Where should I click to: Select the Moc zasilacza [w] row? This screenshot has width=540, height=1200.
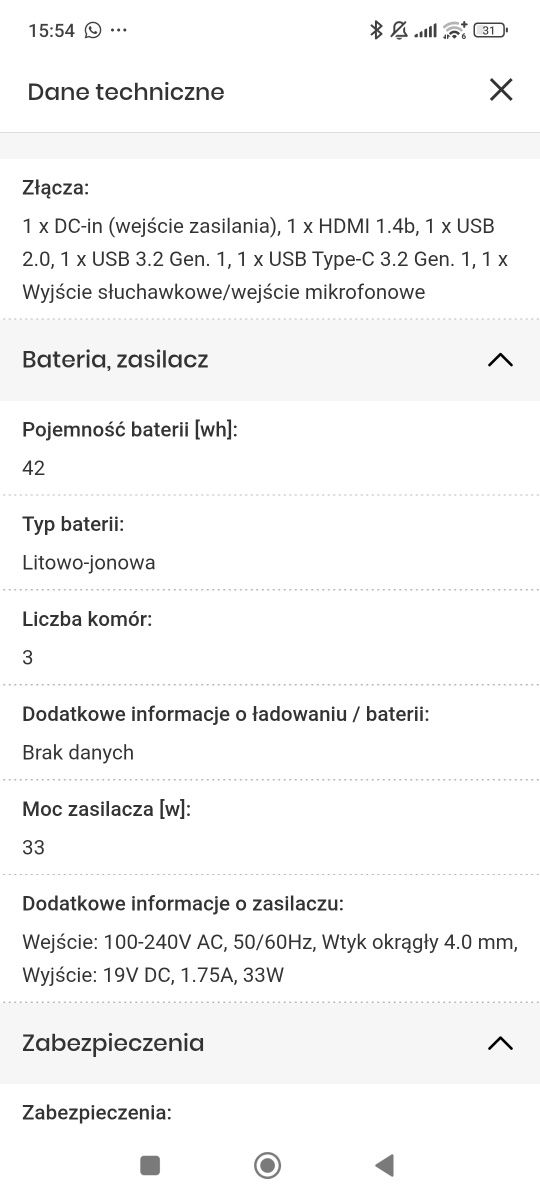point(270,828)
